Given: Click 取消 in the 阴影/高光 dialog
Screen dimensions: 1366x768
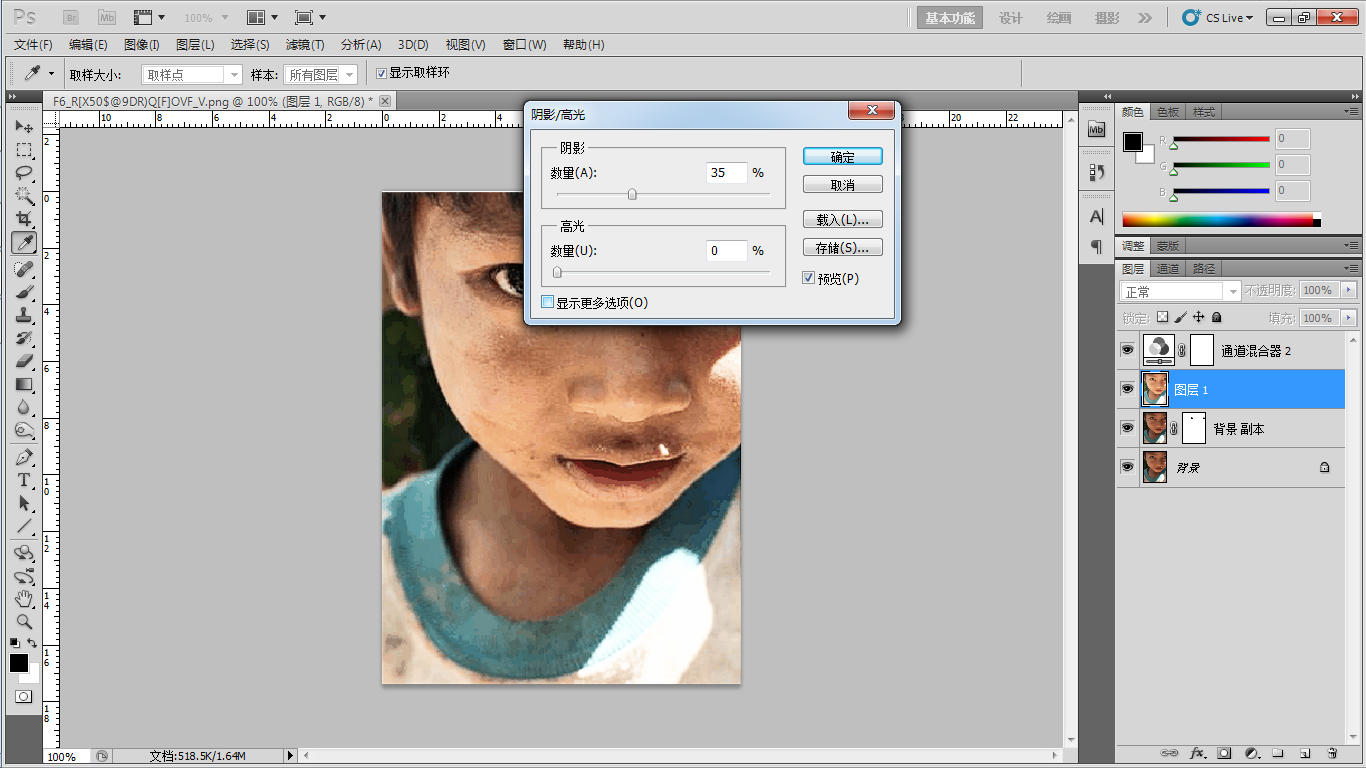Looking at the screenshot, I should [x=843, y=185].
